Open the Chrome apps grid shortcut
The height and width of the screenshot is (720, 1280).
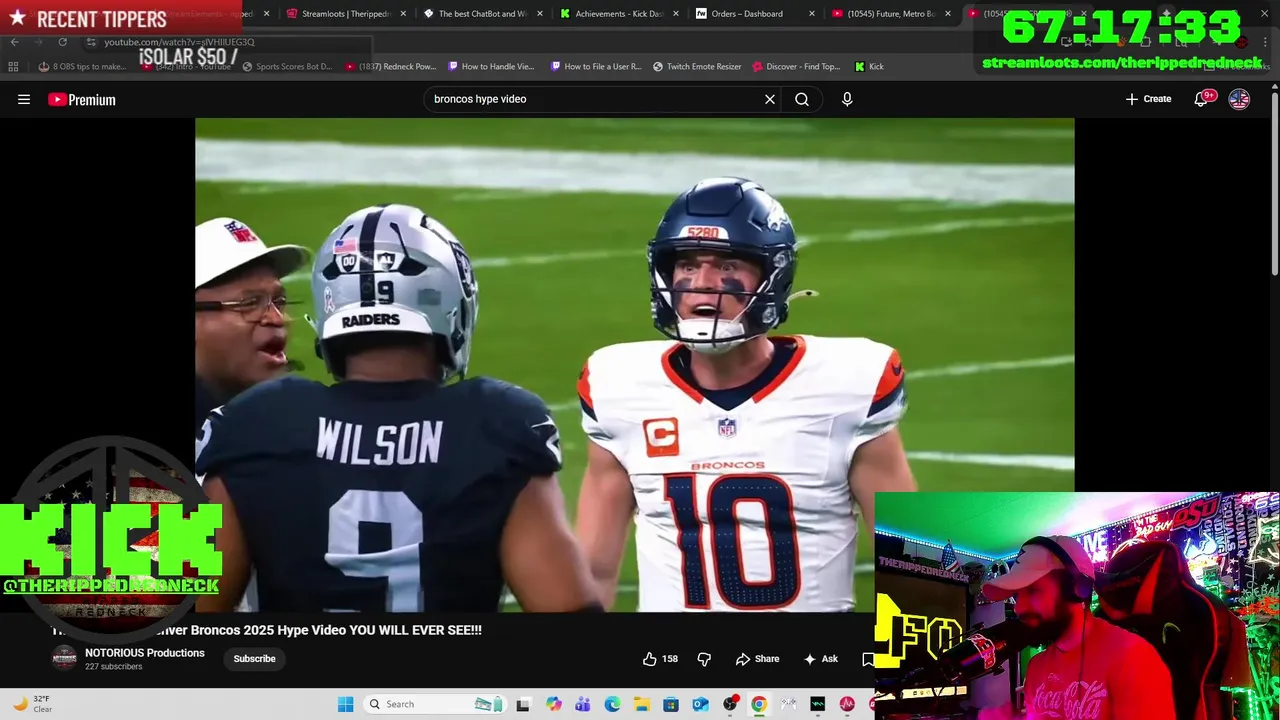click(x=13, y=66)
